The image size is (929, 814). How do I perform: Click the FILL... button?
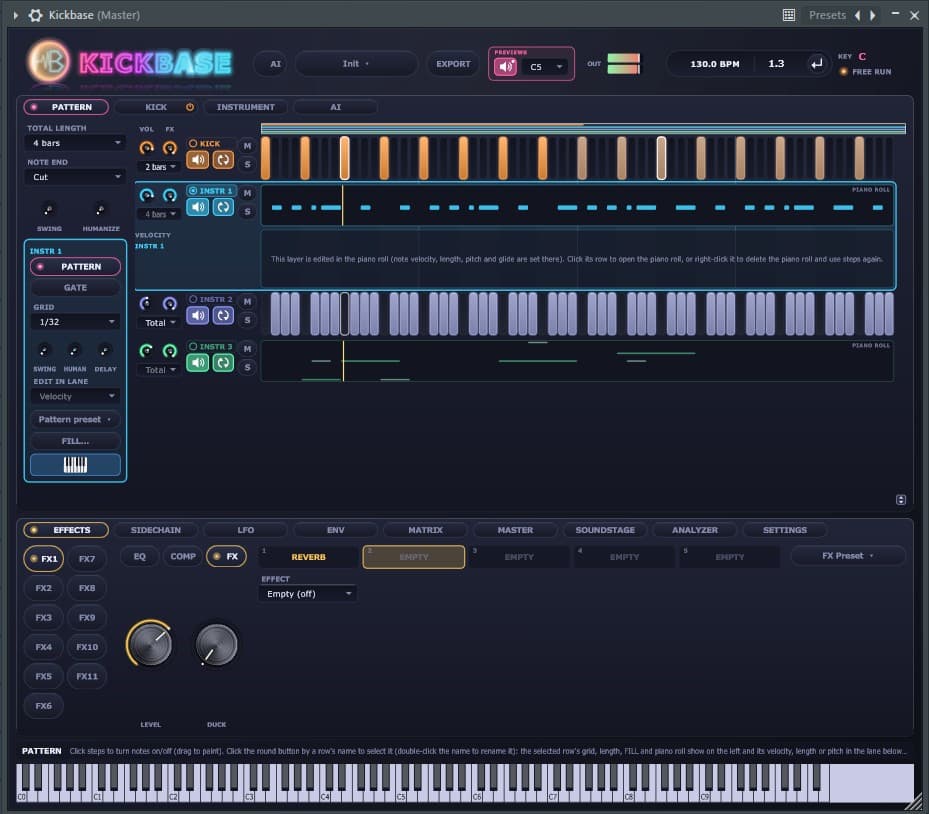coord(75,441)
